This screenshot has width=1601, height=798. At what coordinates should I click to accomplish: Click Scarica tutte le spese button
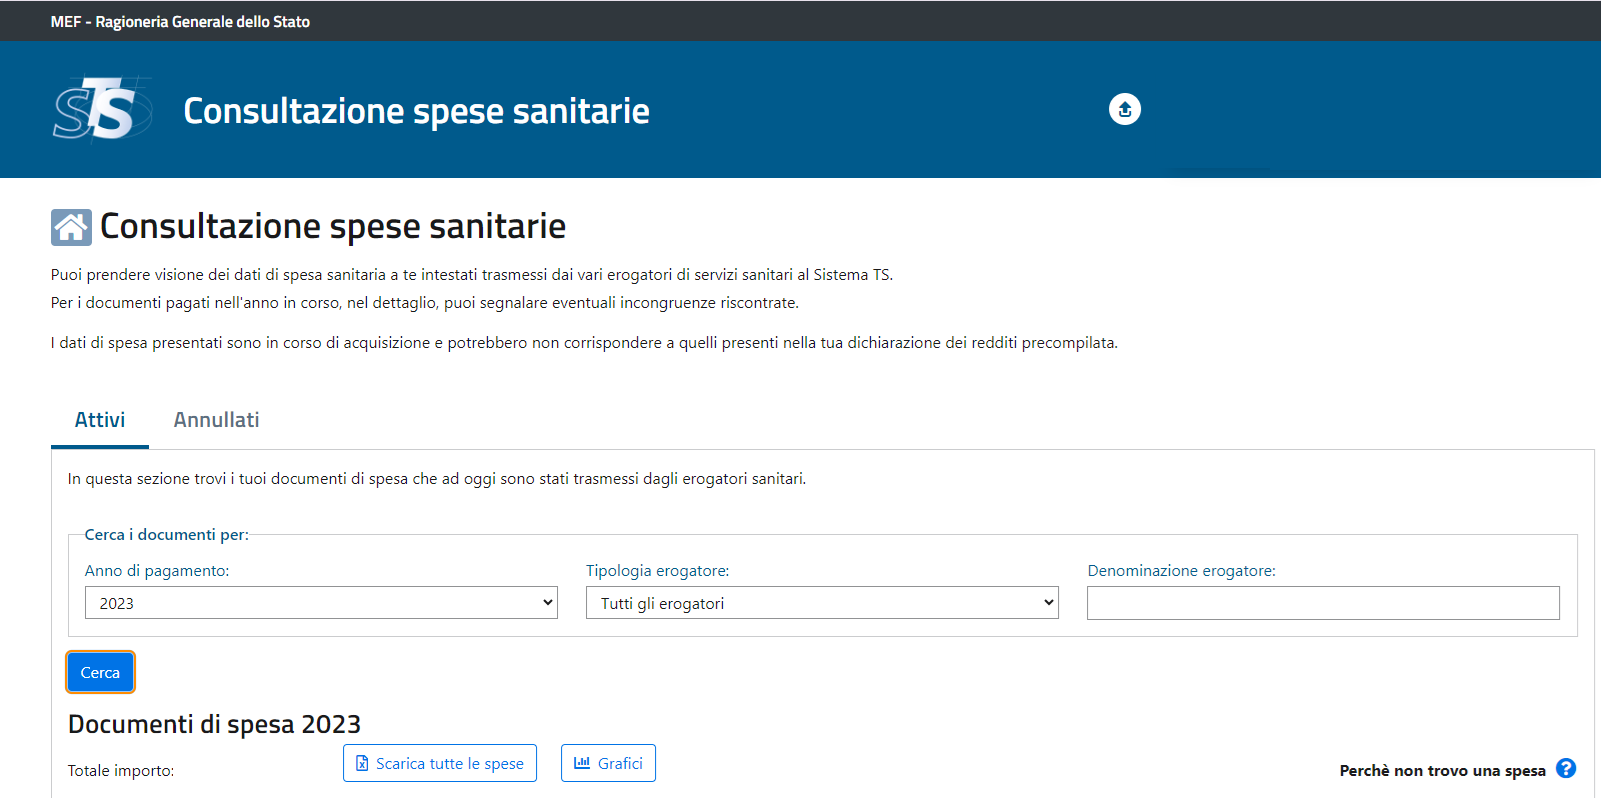tap(440, 763)
